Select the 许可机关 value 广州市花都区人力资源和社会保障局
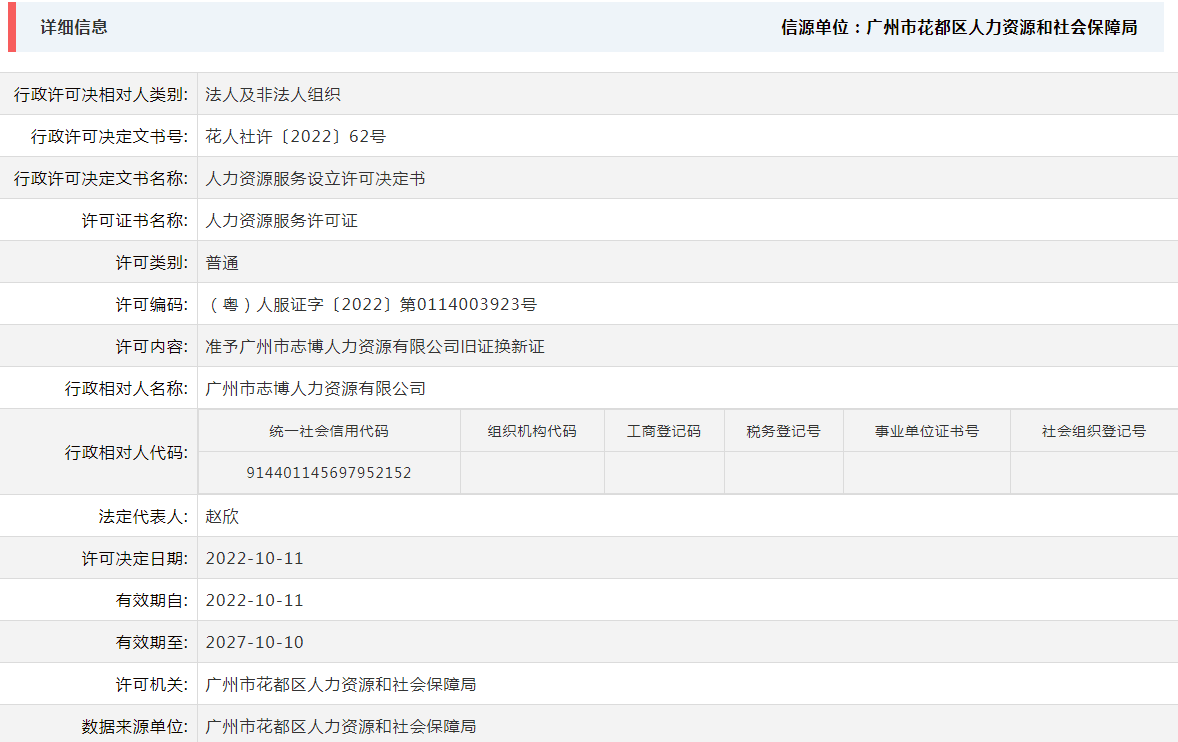The height and width of the screenshot is (742, 1178). [340, 685]
